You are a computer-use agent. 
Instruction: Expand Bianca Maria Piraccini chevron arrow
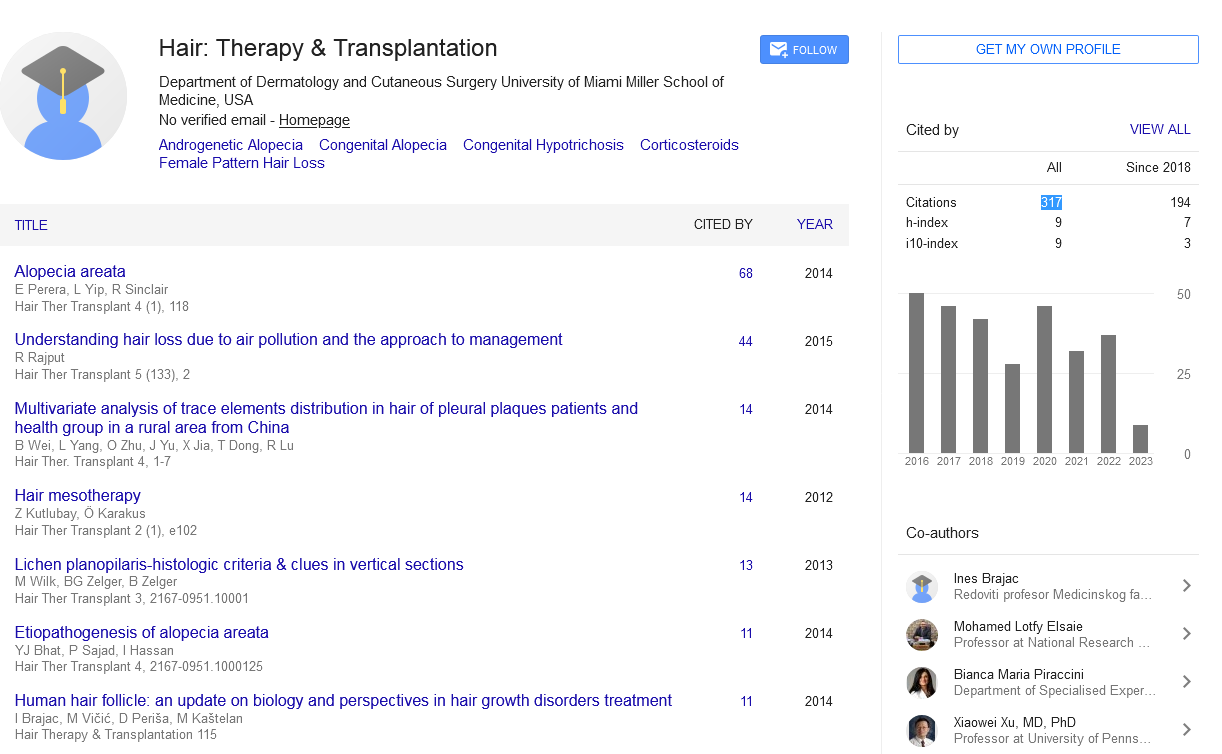click(1186, 682)
